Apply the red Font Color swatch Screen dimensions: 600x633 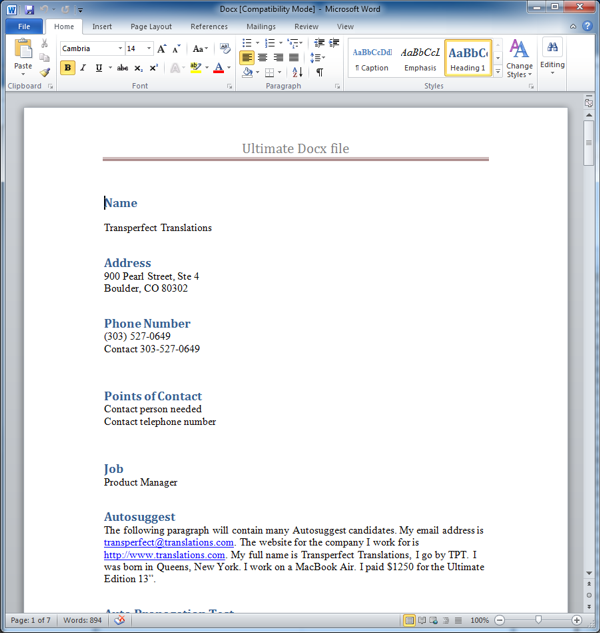pos(218,68)
